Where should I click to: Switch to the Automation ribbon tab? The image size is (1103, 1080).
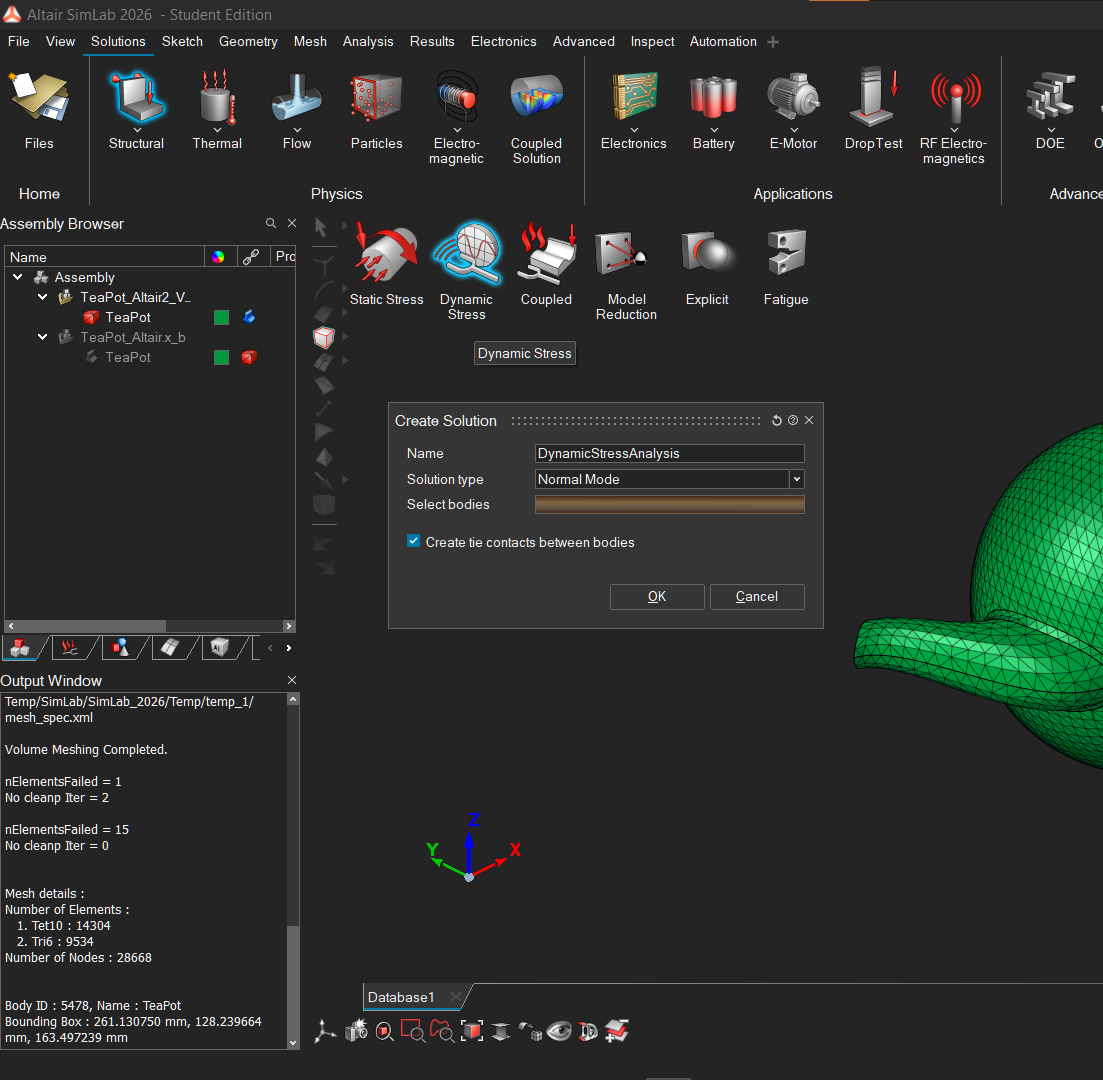tap(723, 42)
